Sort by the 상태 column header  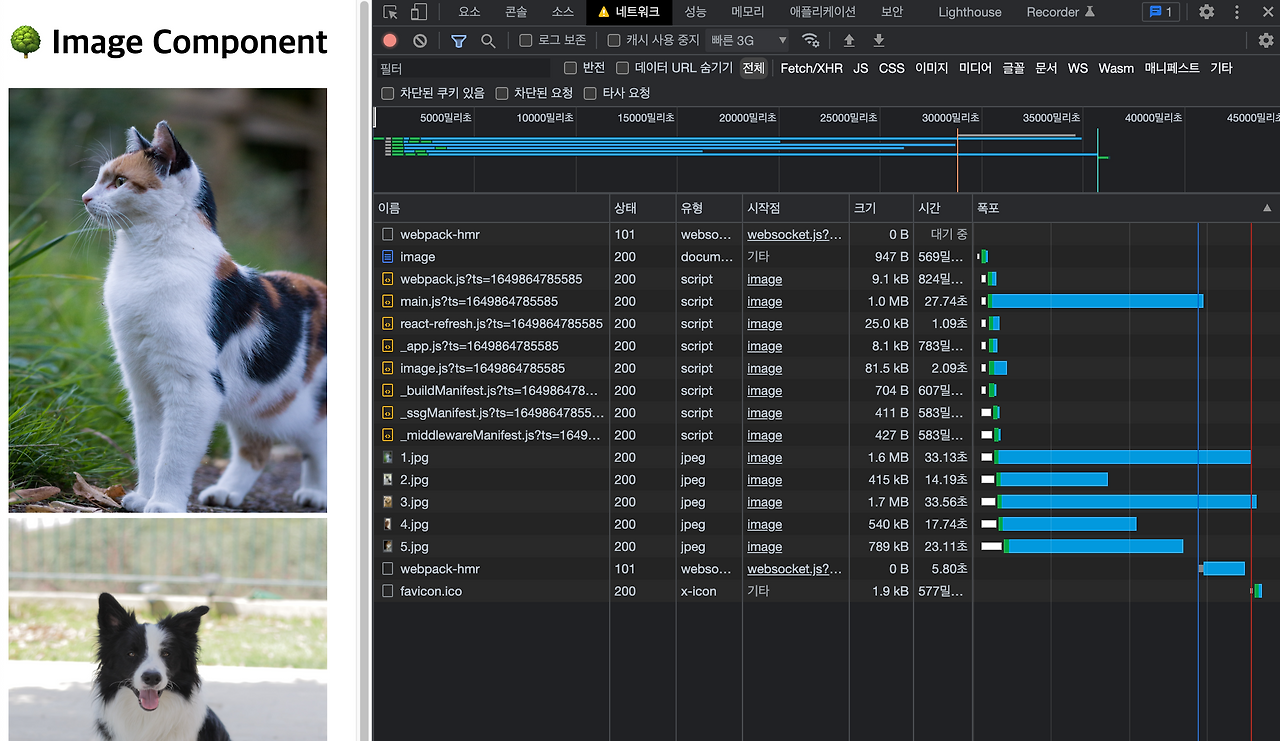pyautogui.click(x=643, y=208)
